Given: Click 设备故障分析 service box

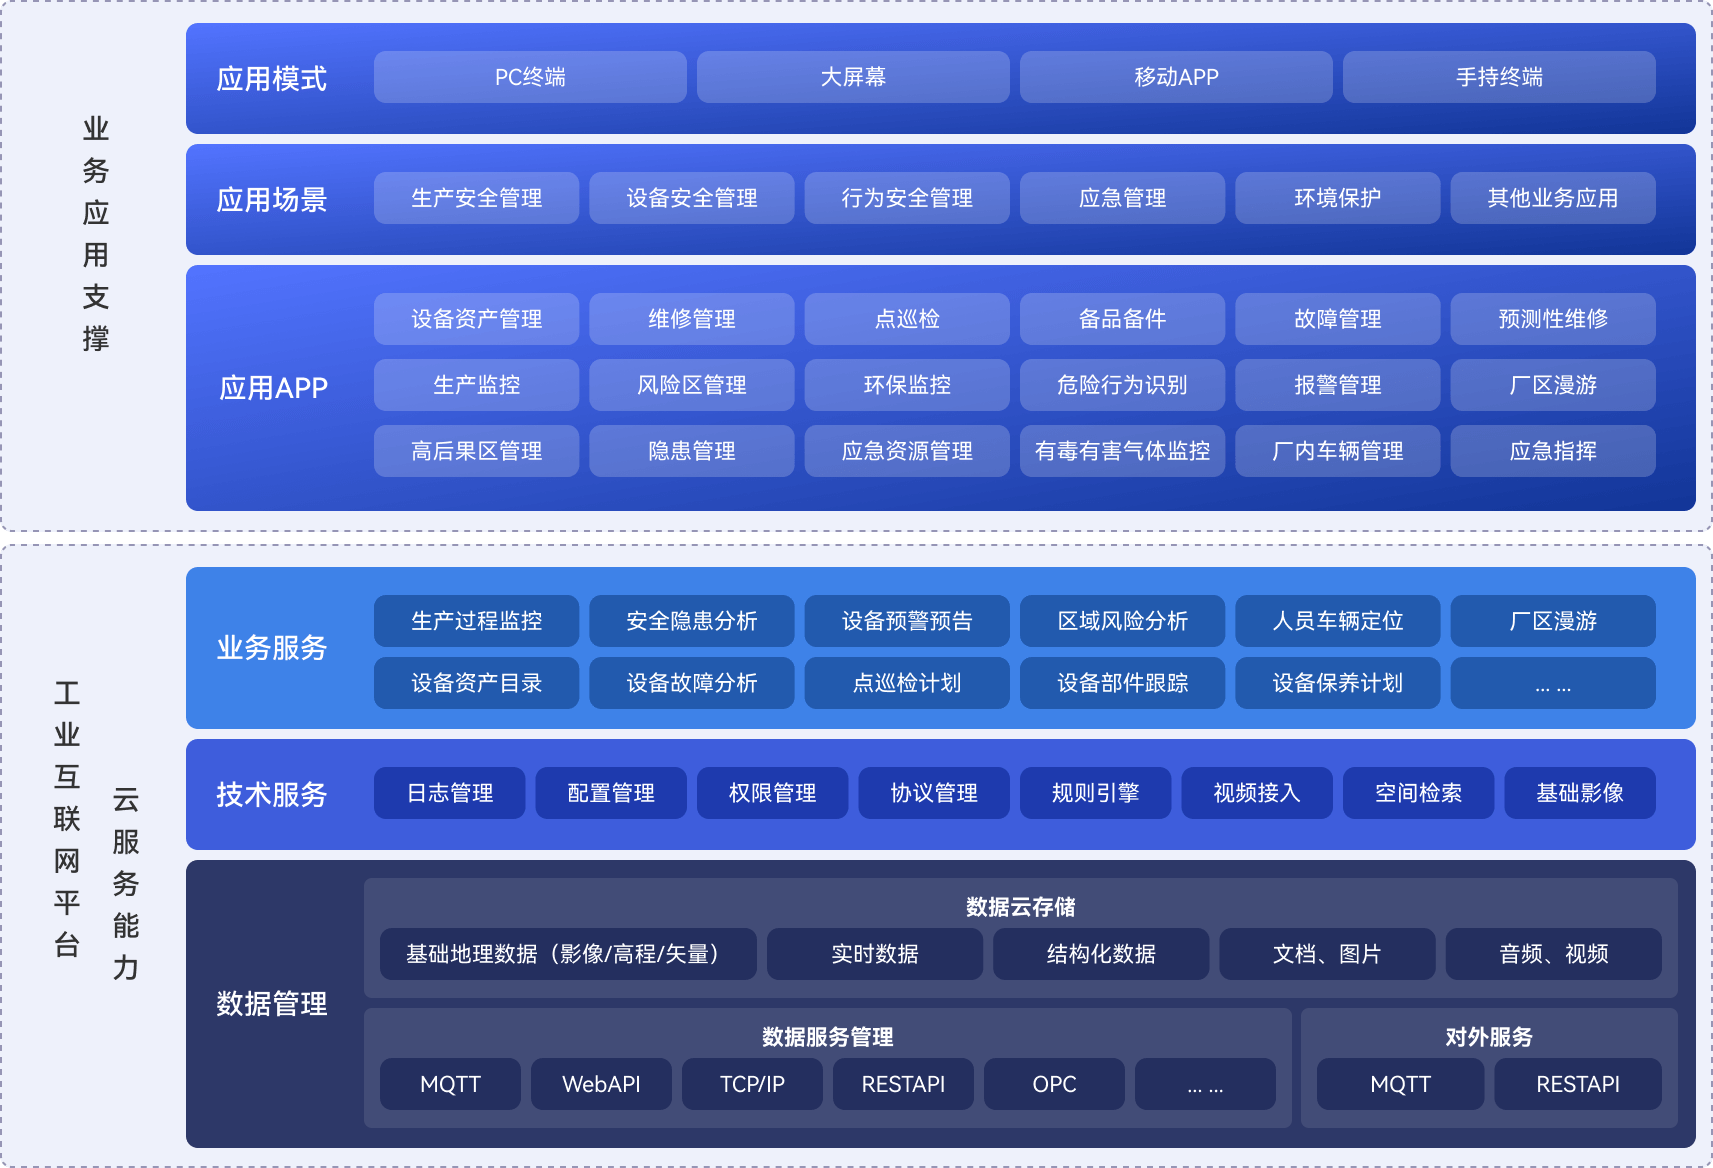Looking at the screenshot, I should point(692,683).
